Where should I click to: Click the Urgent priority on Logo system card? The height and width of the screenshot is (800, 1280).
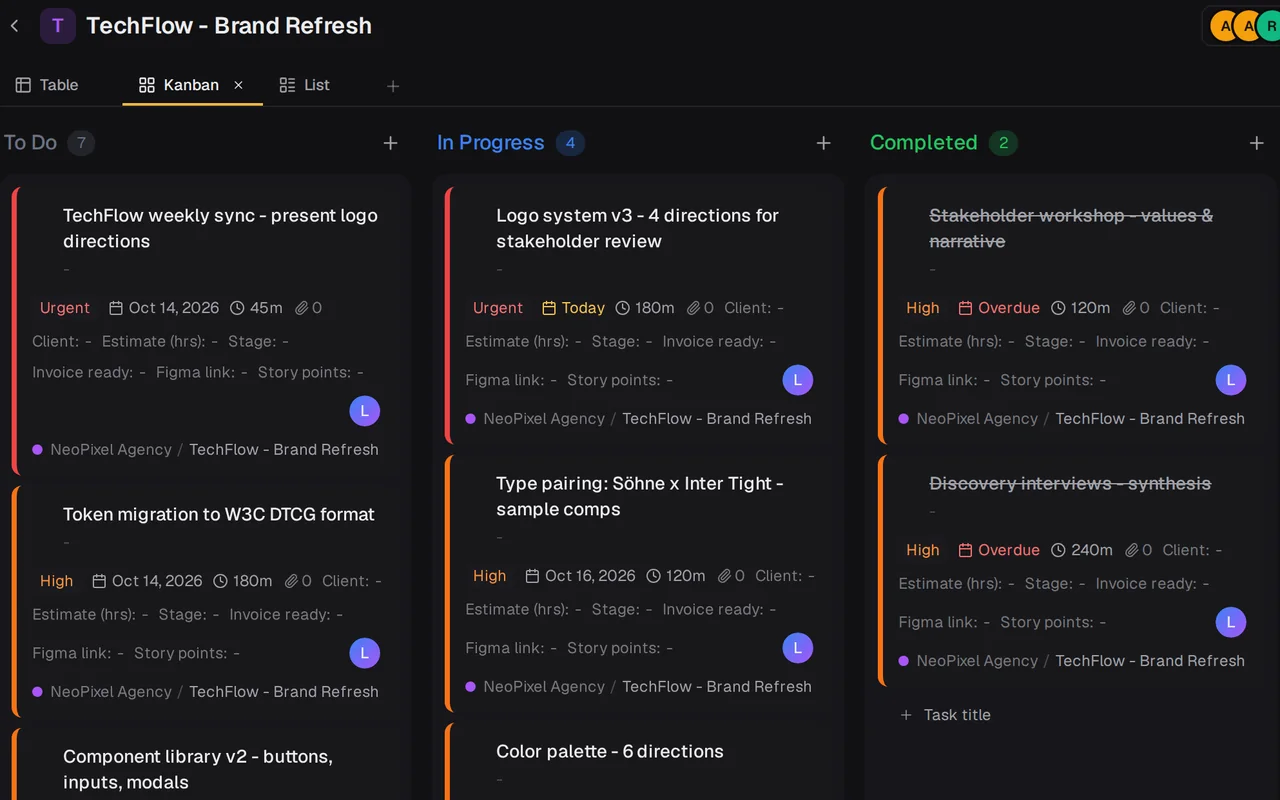[x=498, y=308]
